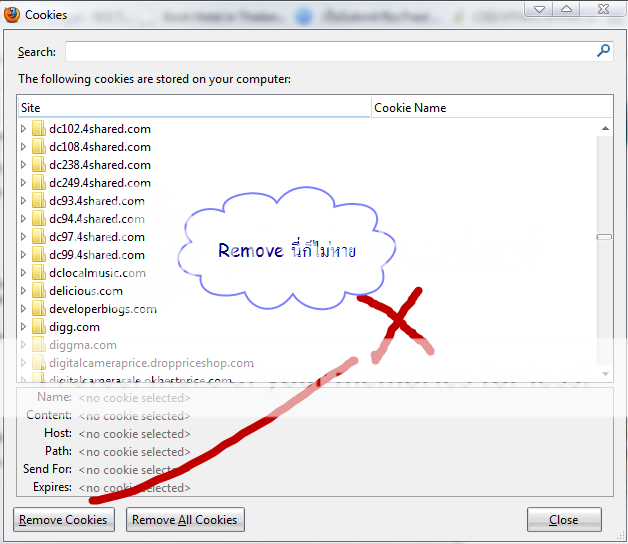Image resolution: width=628 pixels, height=544 pixels.
Task: Click the Firefox icon in title bar
Action: (11, 14)
